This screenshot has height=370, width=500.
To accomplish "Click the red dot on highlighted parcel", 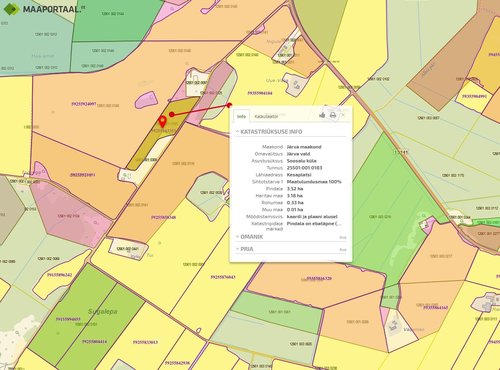I will (171, 114).
